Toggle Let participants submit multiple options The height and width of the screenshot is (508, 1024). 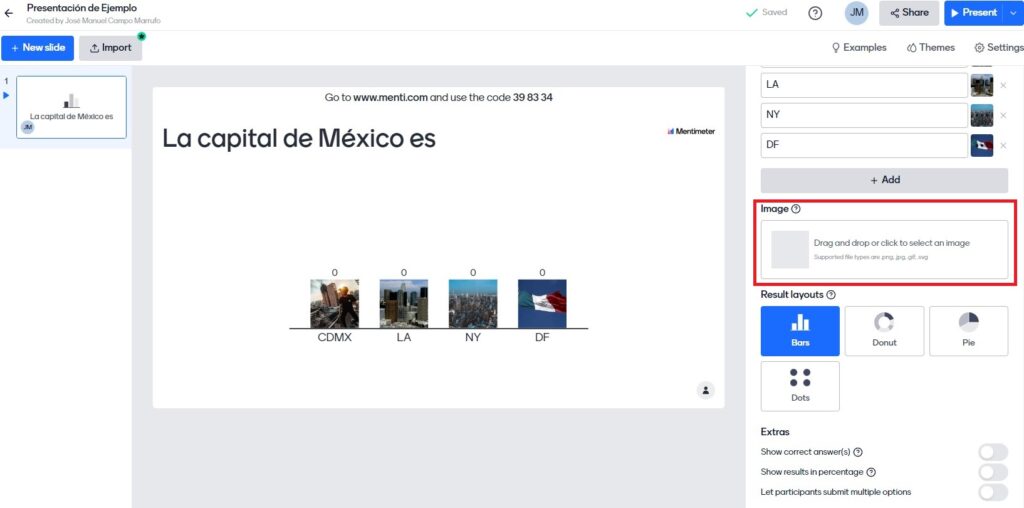[992, 492]
